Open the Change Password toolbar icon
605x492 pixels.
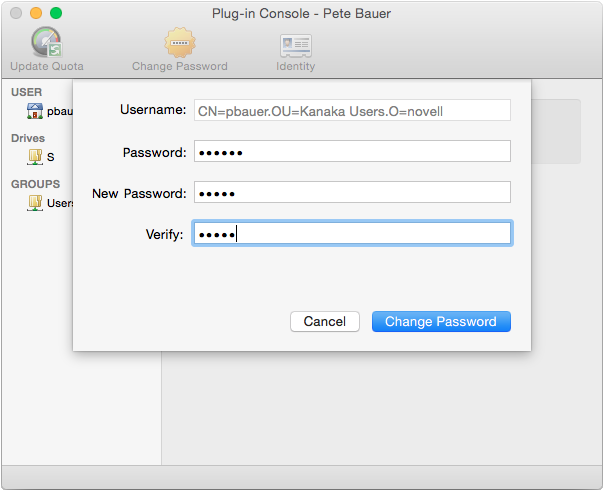180,44
